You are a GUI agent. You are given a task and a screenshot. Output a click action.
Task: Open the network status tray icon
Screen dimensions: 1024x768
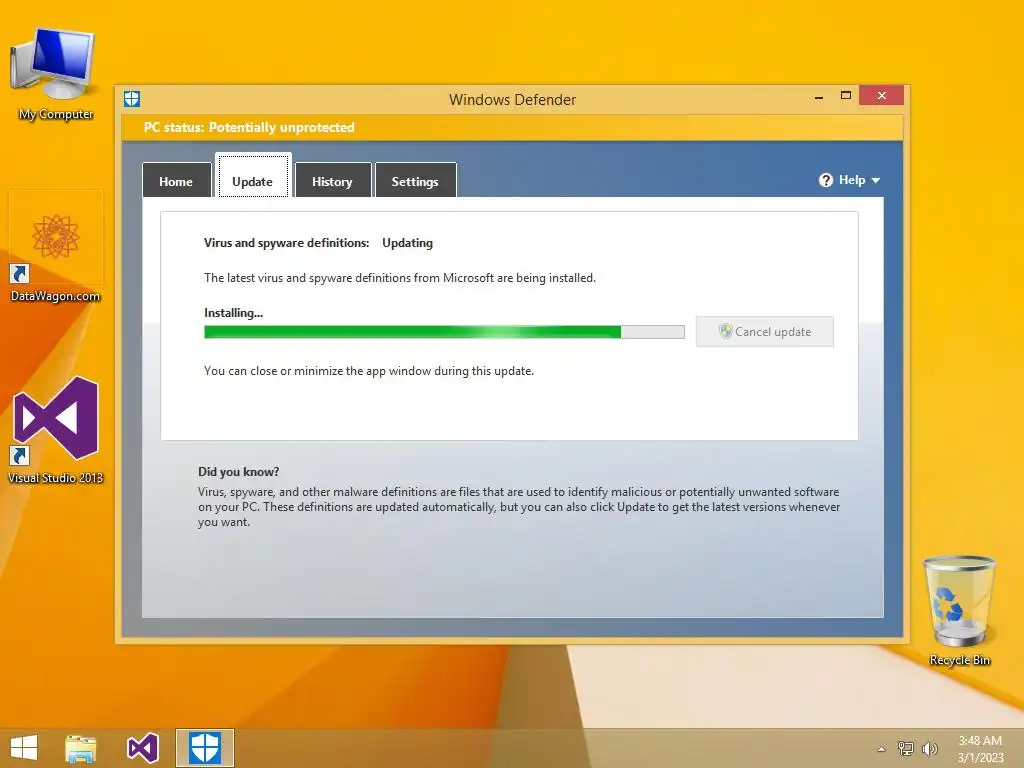click(905, 748)
